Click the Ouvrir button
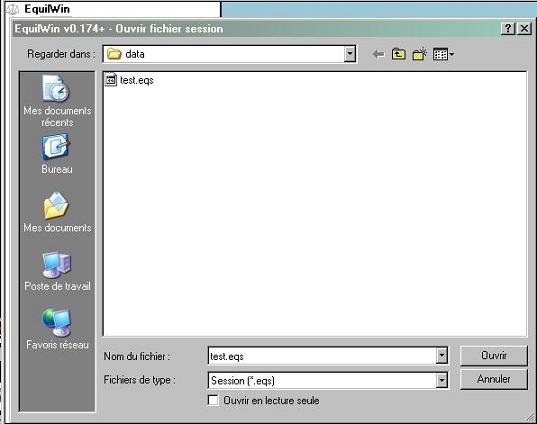 tap(494, 356)
